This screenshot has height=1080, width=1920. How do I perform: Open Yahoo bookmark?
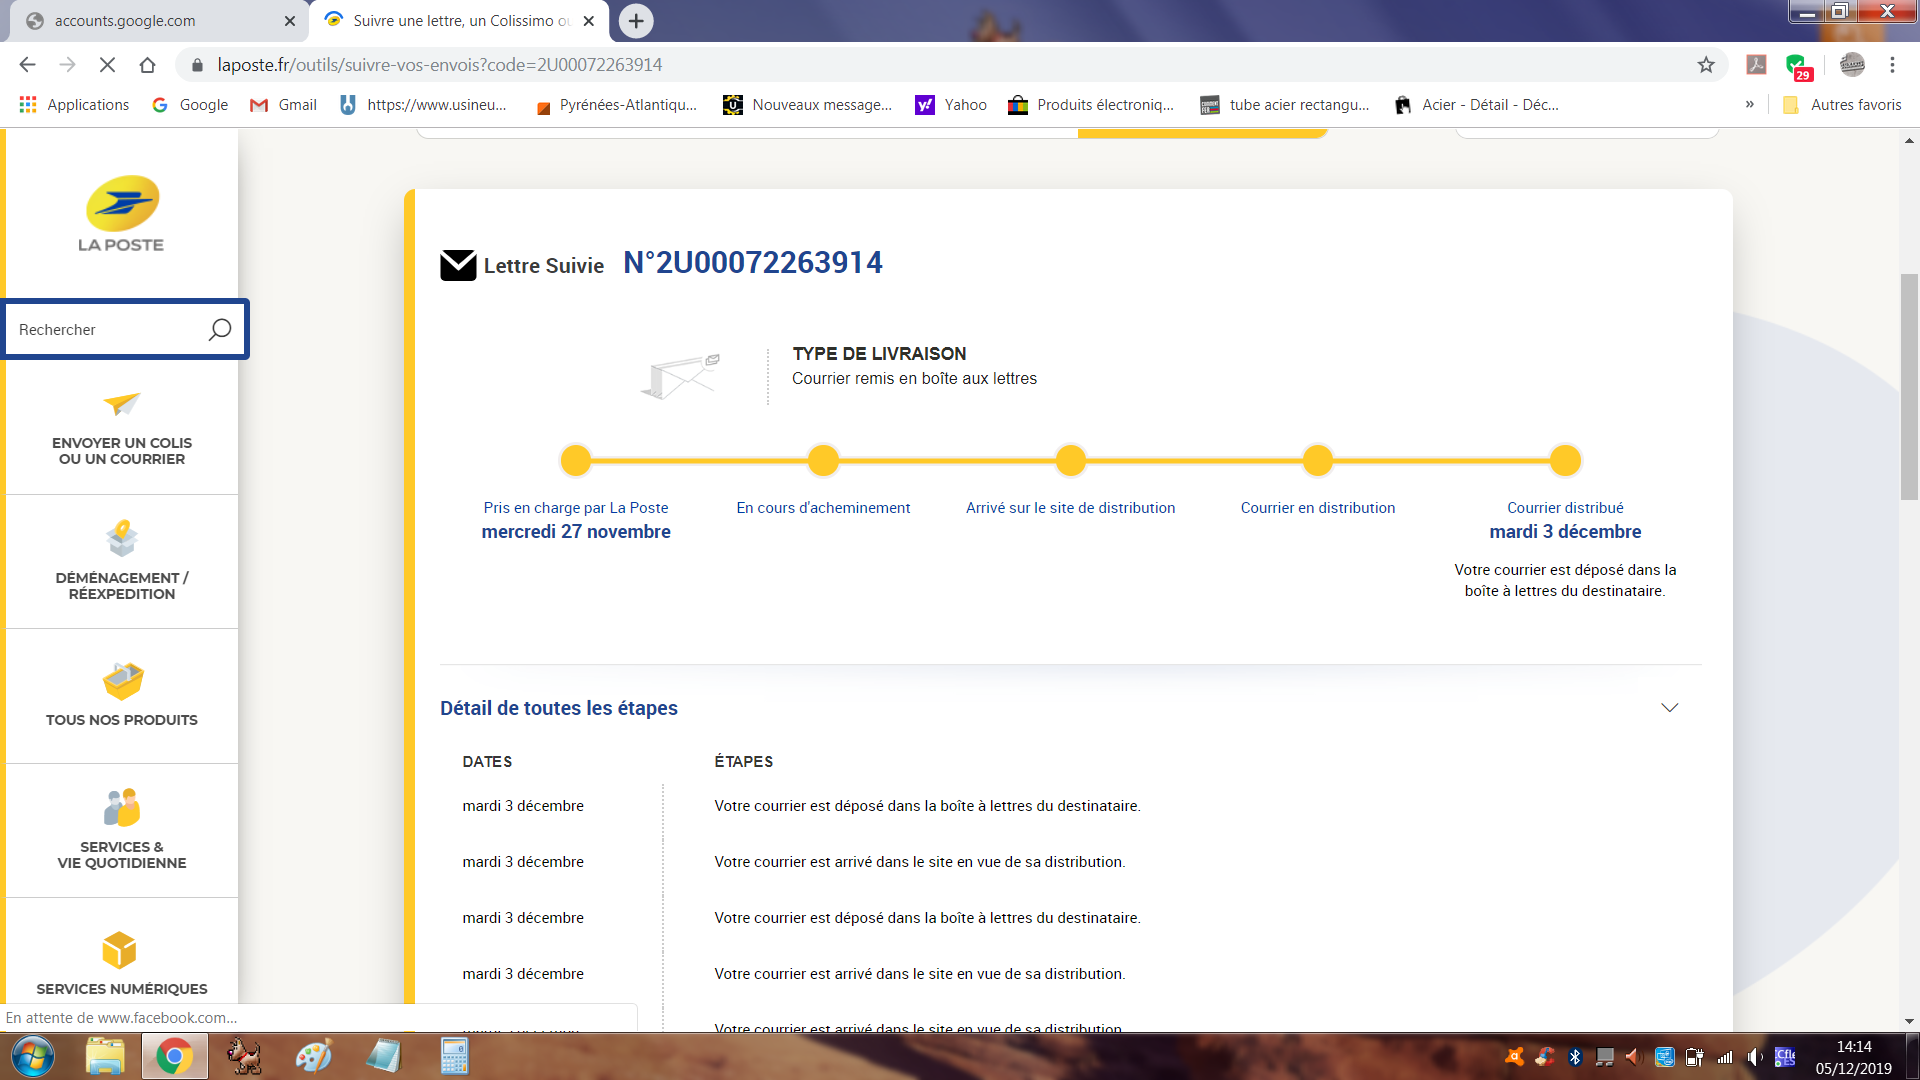951,105
